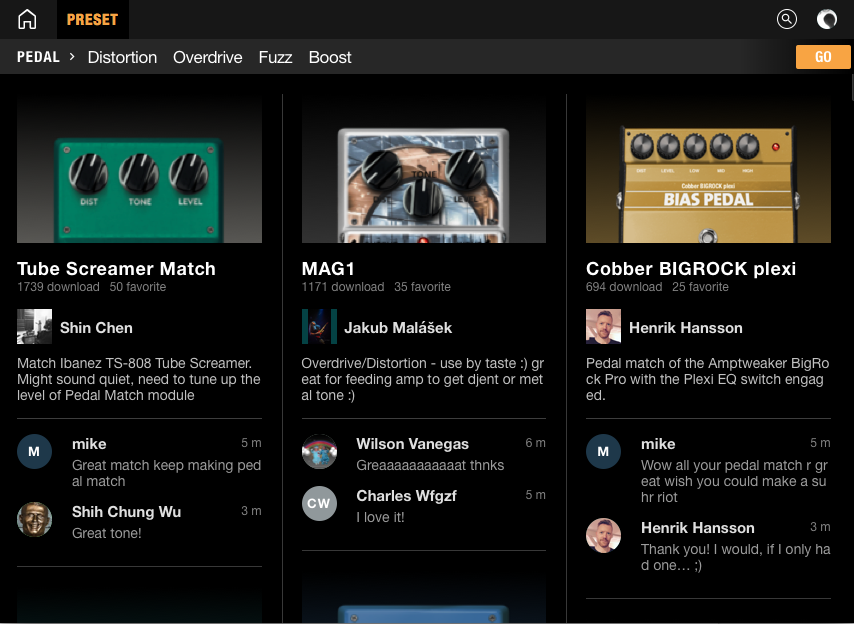Open the user profile icon
This screenshot has width=854, height=624.
[x=827, y=19]
